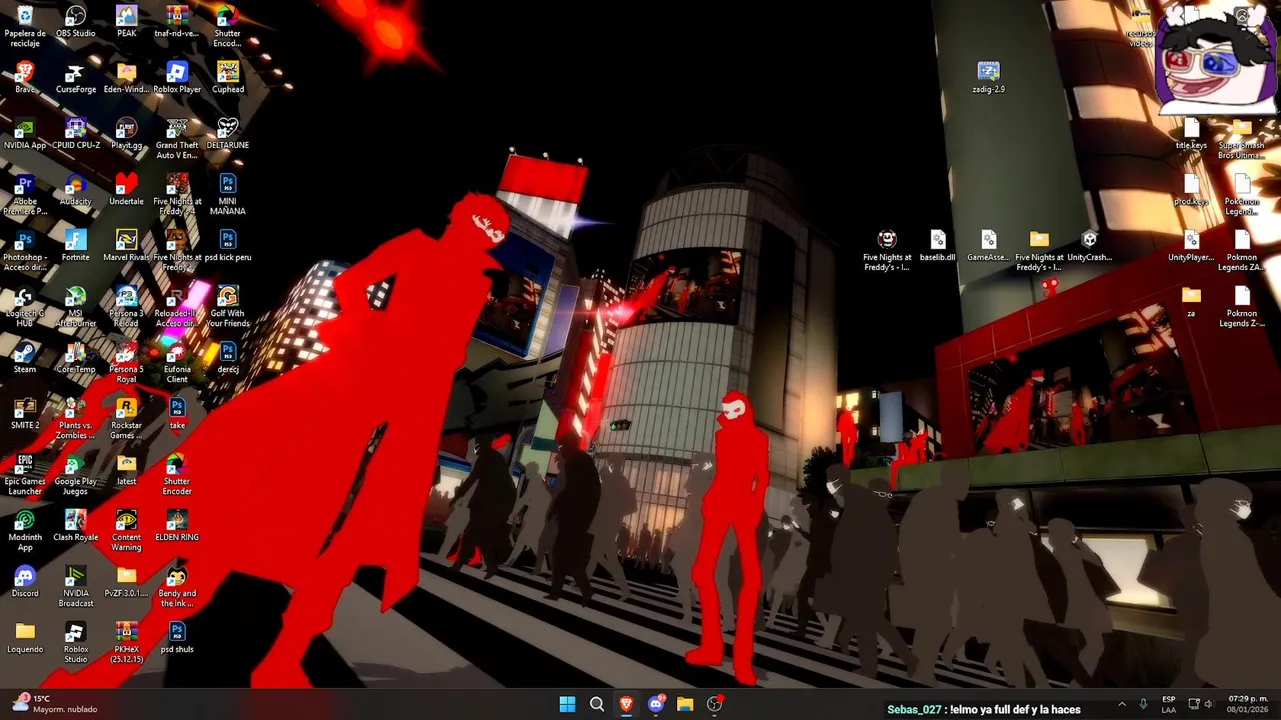Viewport: 1281px width, 720px height.
Task: Select the UnityCrash... file icon
Action: (x=1089, y=245)
